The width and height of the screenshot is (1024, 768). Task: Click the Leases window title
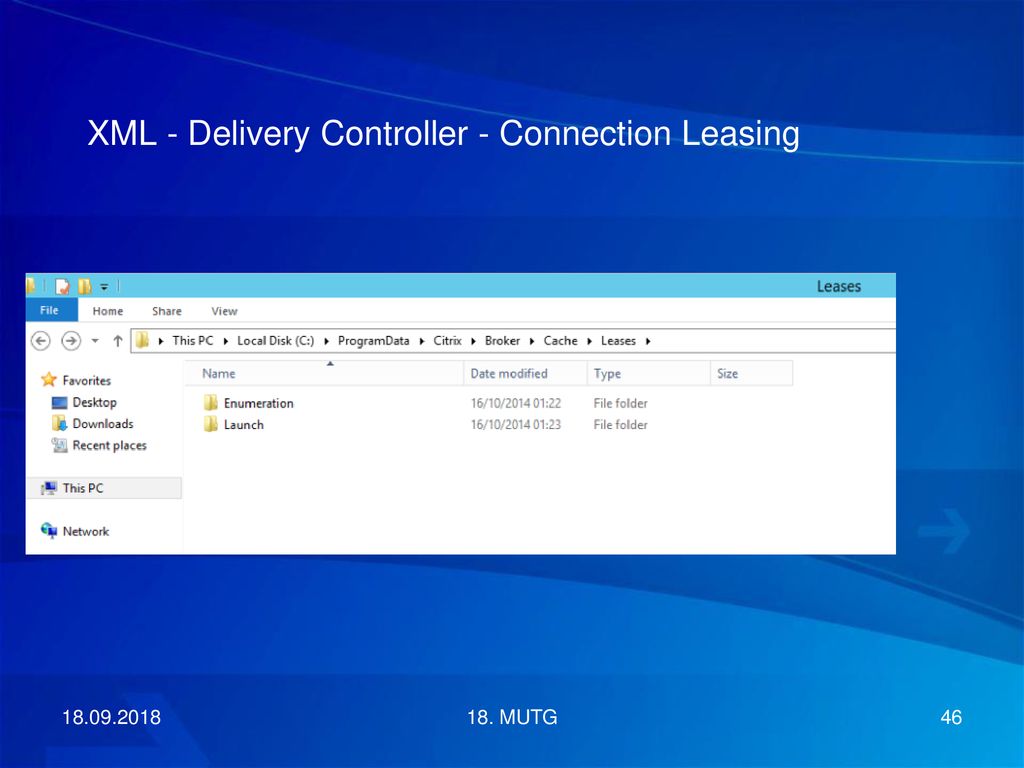[x=839, y=287]
